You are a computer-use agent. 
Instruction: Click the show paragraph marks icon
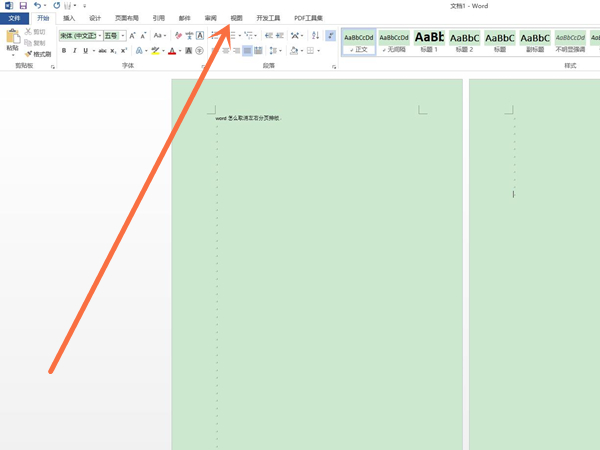pos(330,35)
